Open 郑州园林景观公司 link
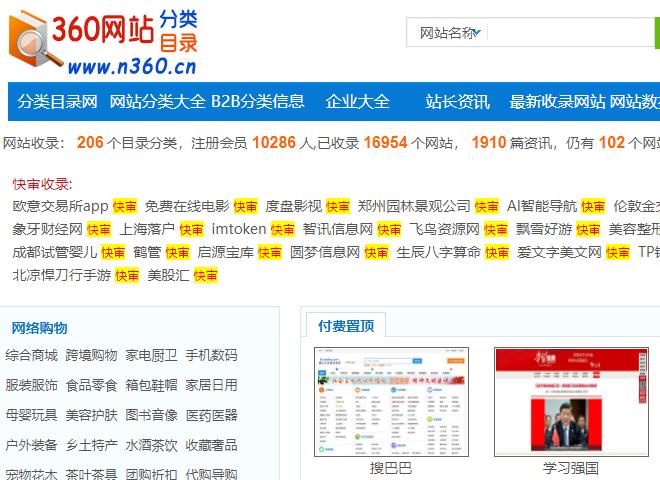Image resolution: width=660 pixels, height=480 pixels. (x=414, y=206)
